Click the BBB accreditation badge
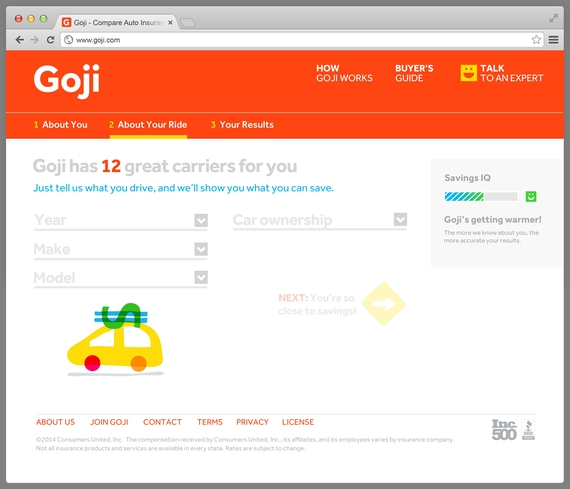Image resolution: width=570 pixels, height=489 pixels. [x=529, y=430]
